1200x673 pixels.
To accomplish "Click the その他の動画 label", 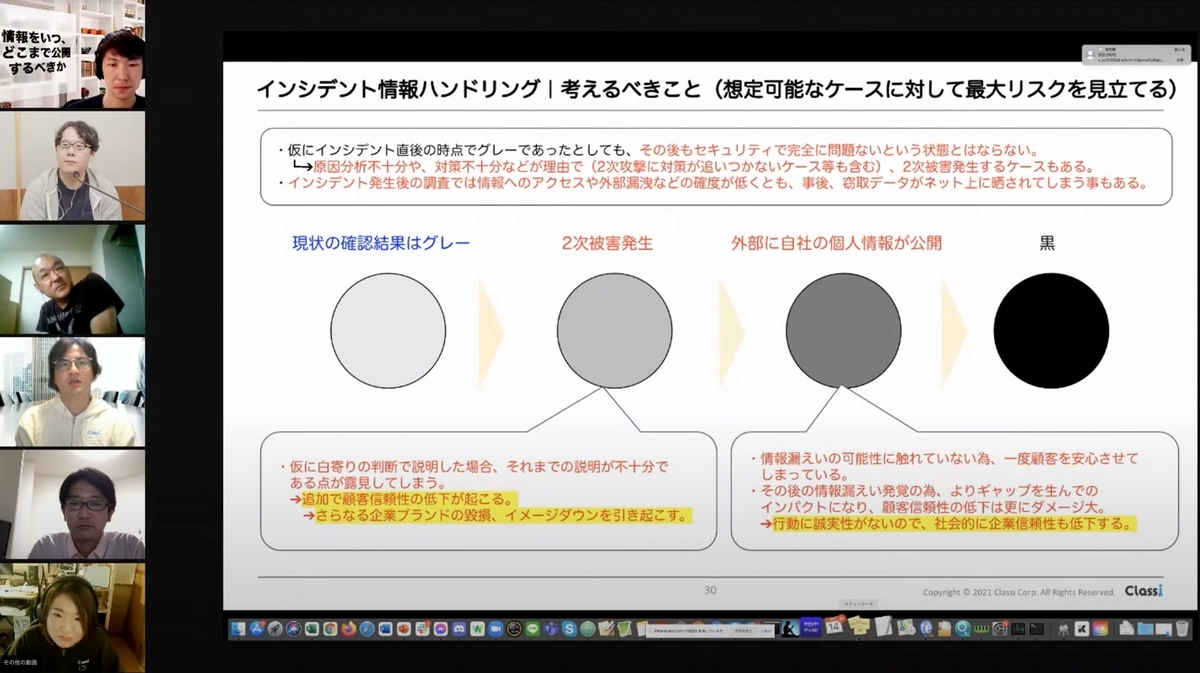I will (20, 663).
